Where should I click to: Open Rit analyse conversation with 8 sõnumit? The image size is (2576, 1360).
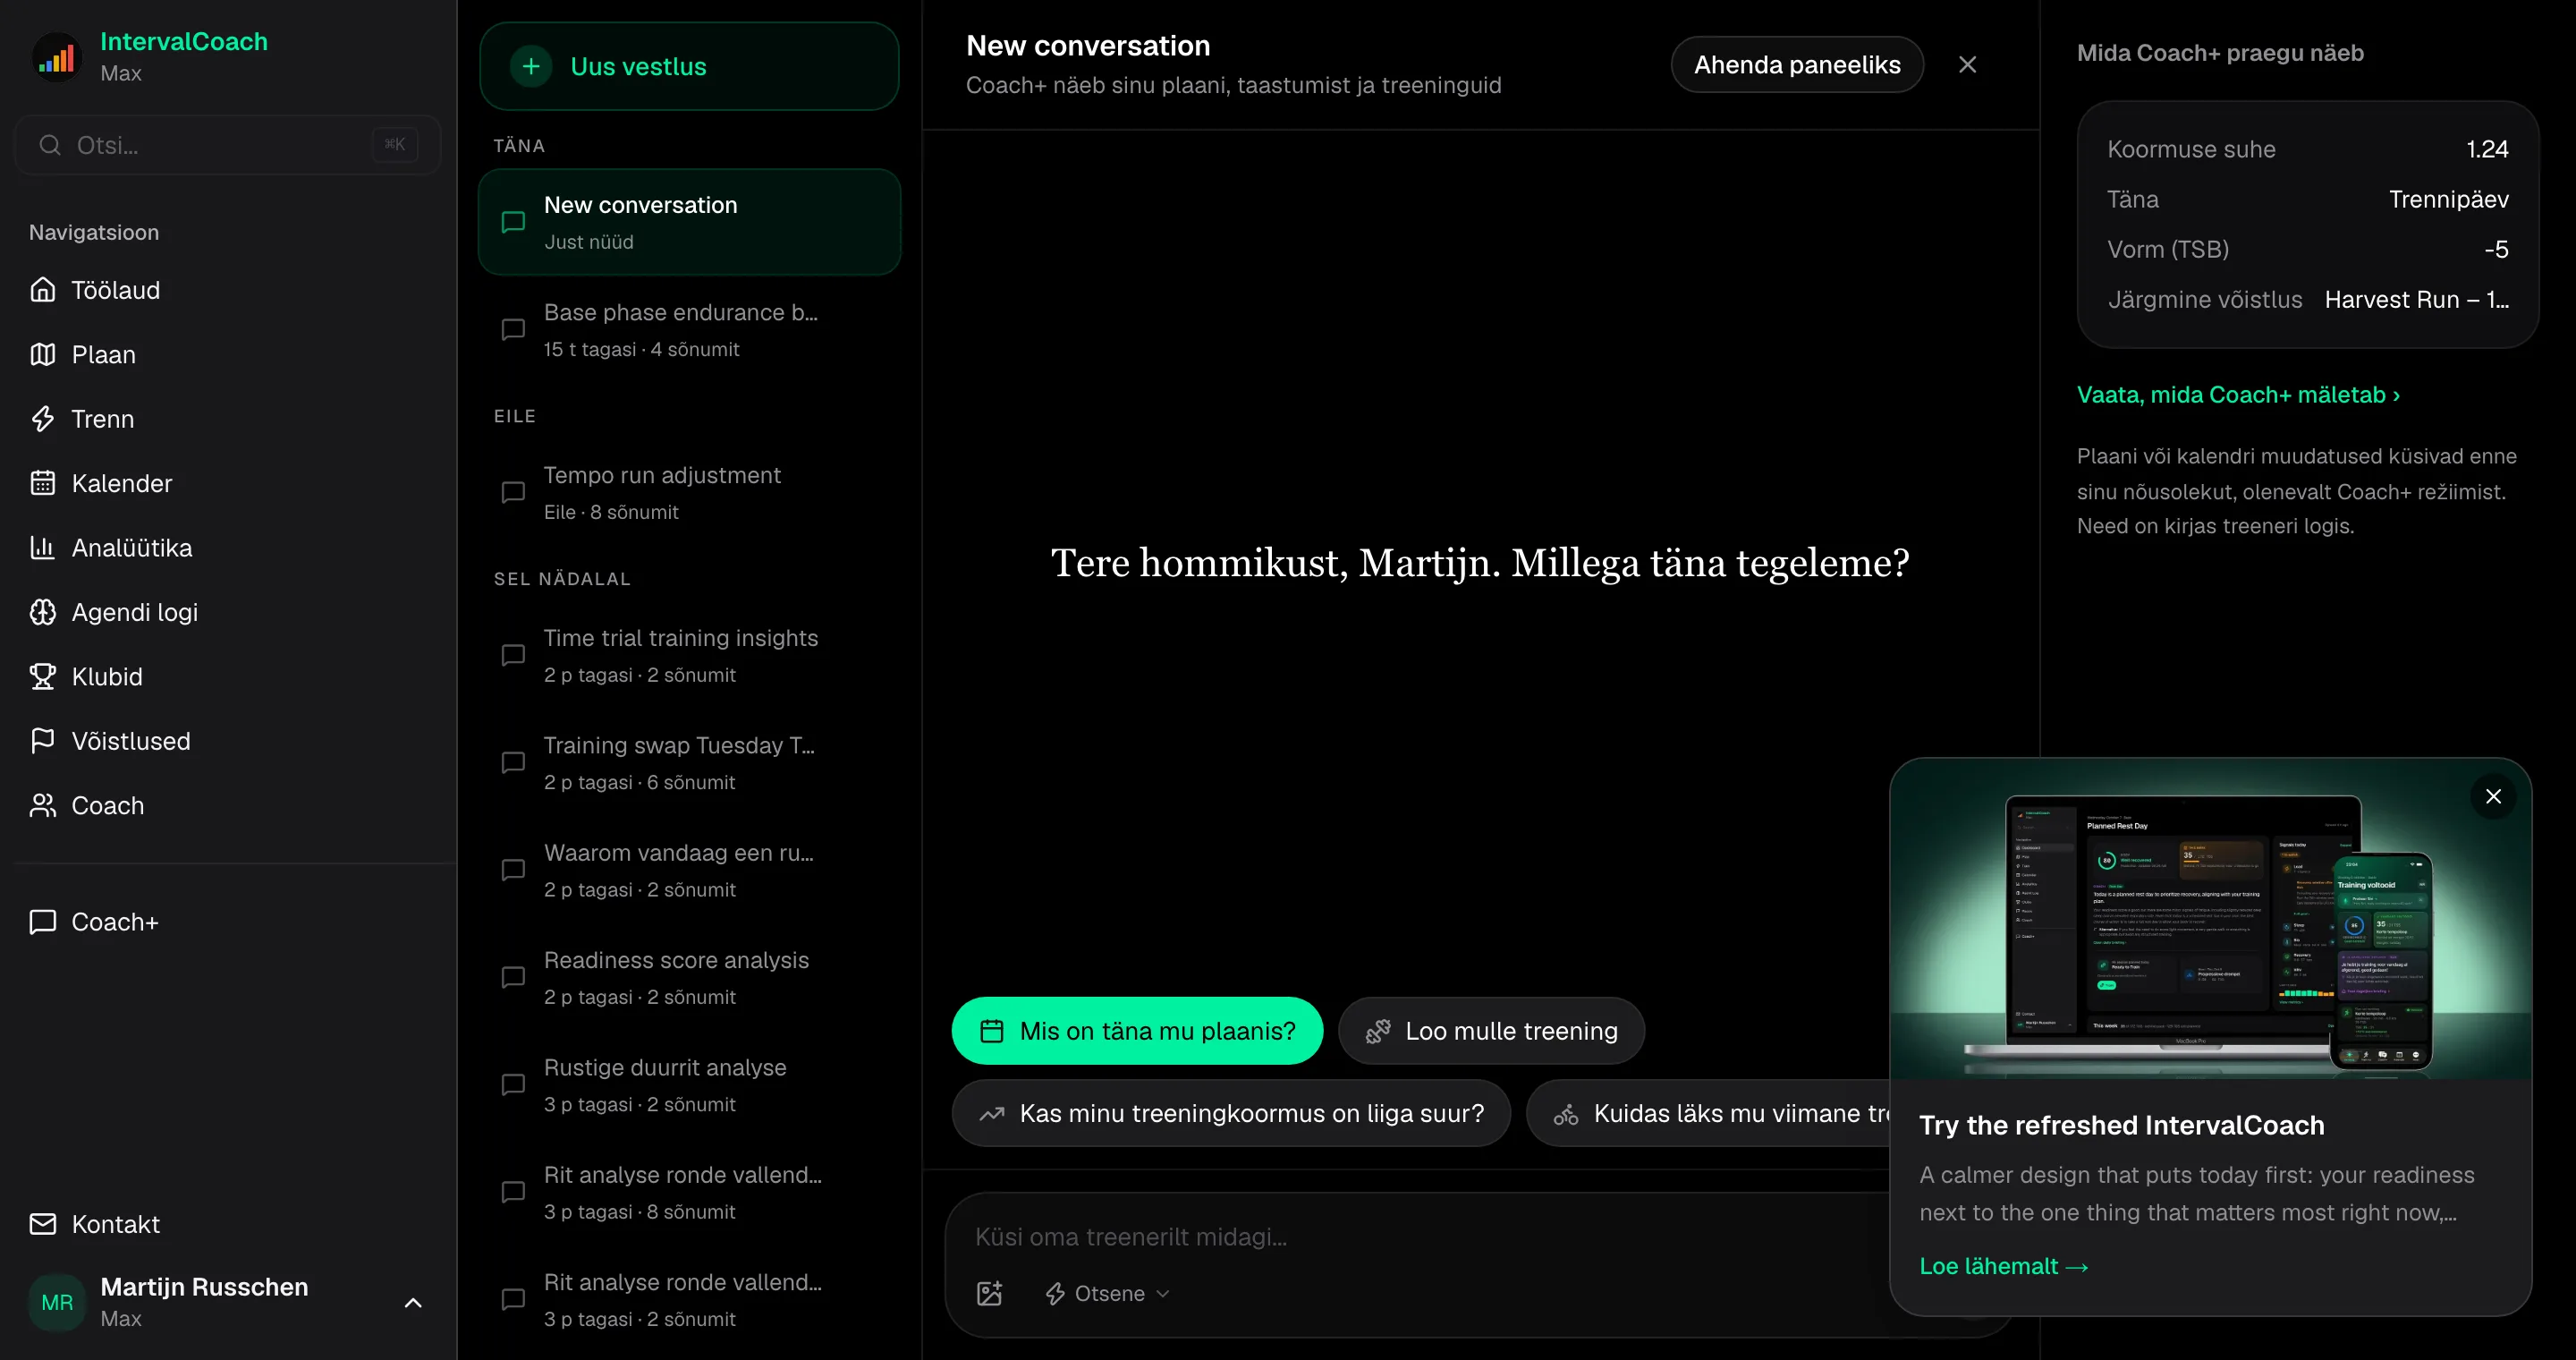pos(689,1192)
